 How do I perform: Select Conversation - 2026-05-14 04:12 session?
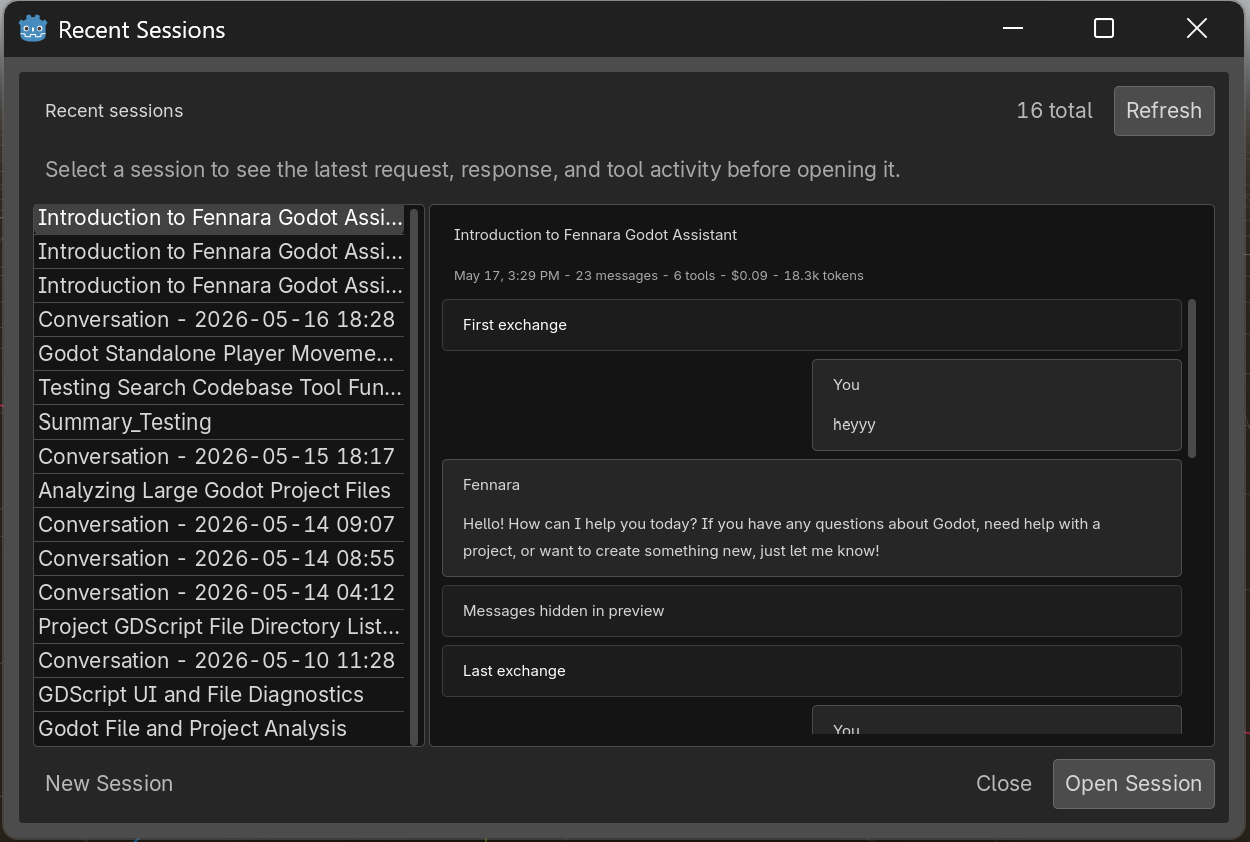click(220, 592)
